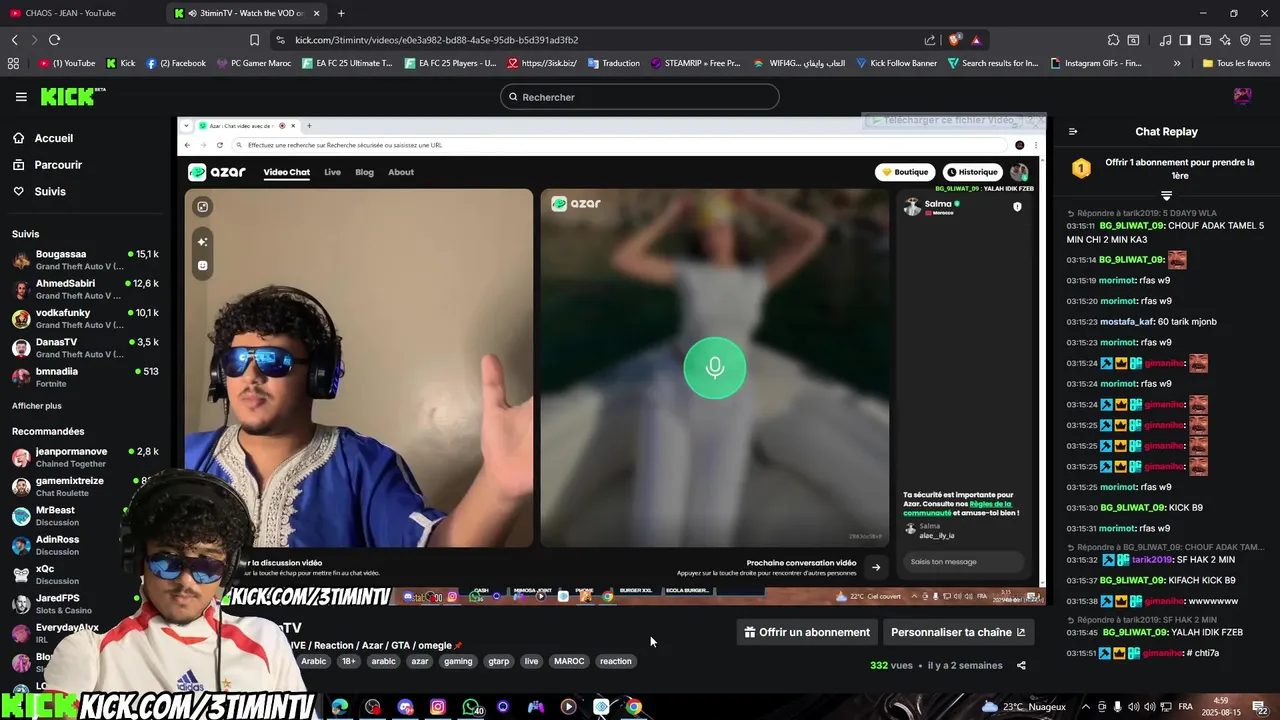Open JaredFPS recommended channel

65,603
